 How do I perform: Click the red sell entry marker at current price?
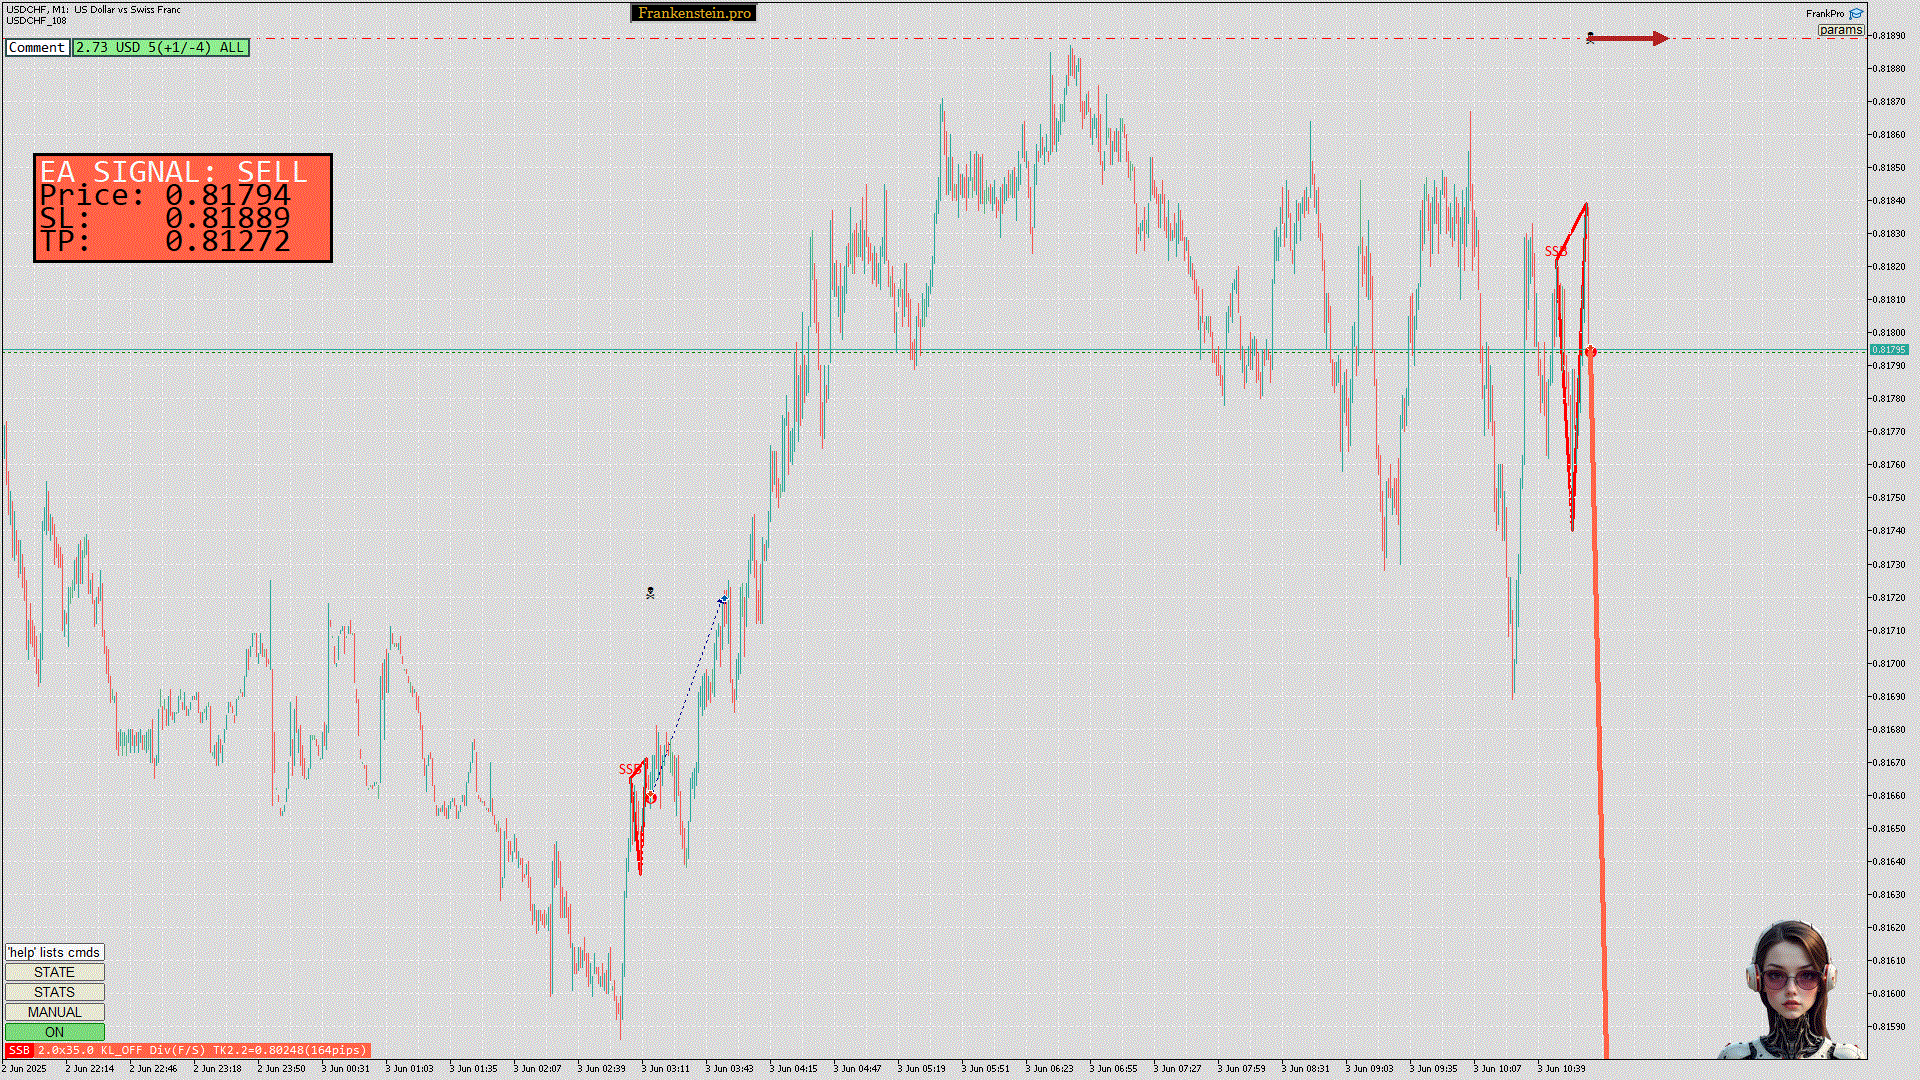1591,352
